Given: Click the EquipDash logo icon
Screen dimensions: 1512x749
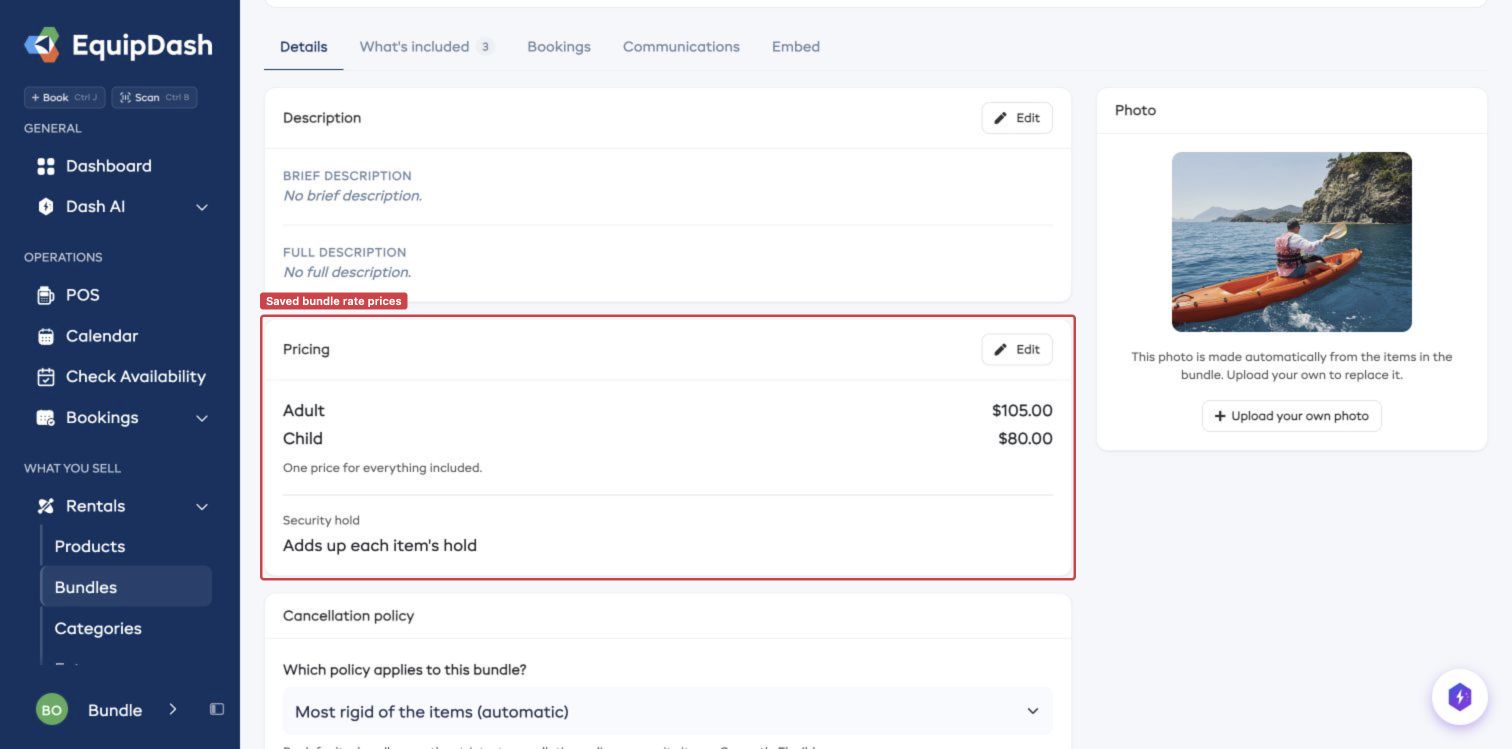Looking at the screenshot, I should coord(42,45).
